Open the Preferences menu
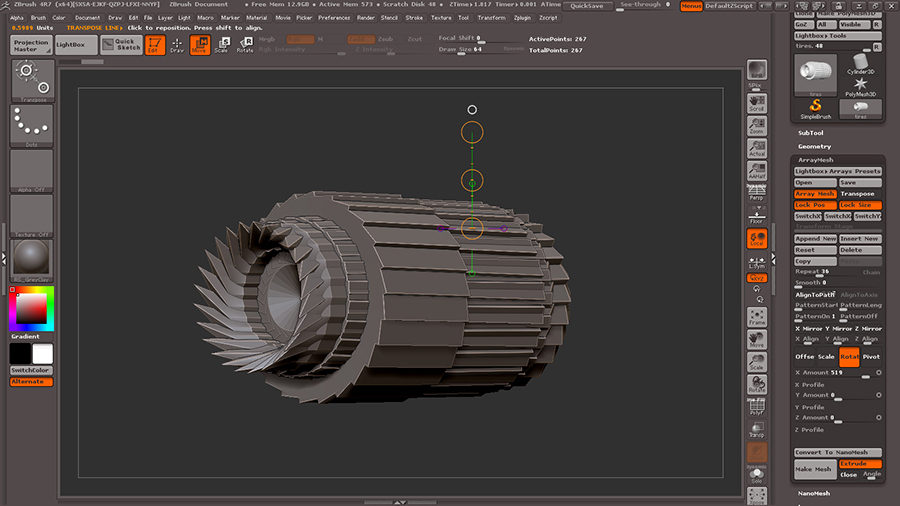 coord(334,18)
